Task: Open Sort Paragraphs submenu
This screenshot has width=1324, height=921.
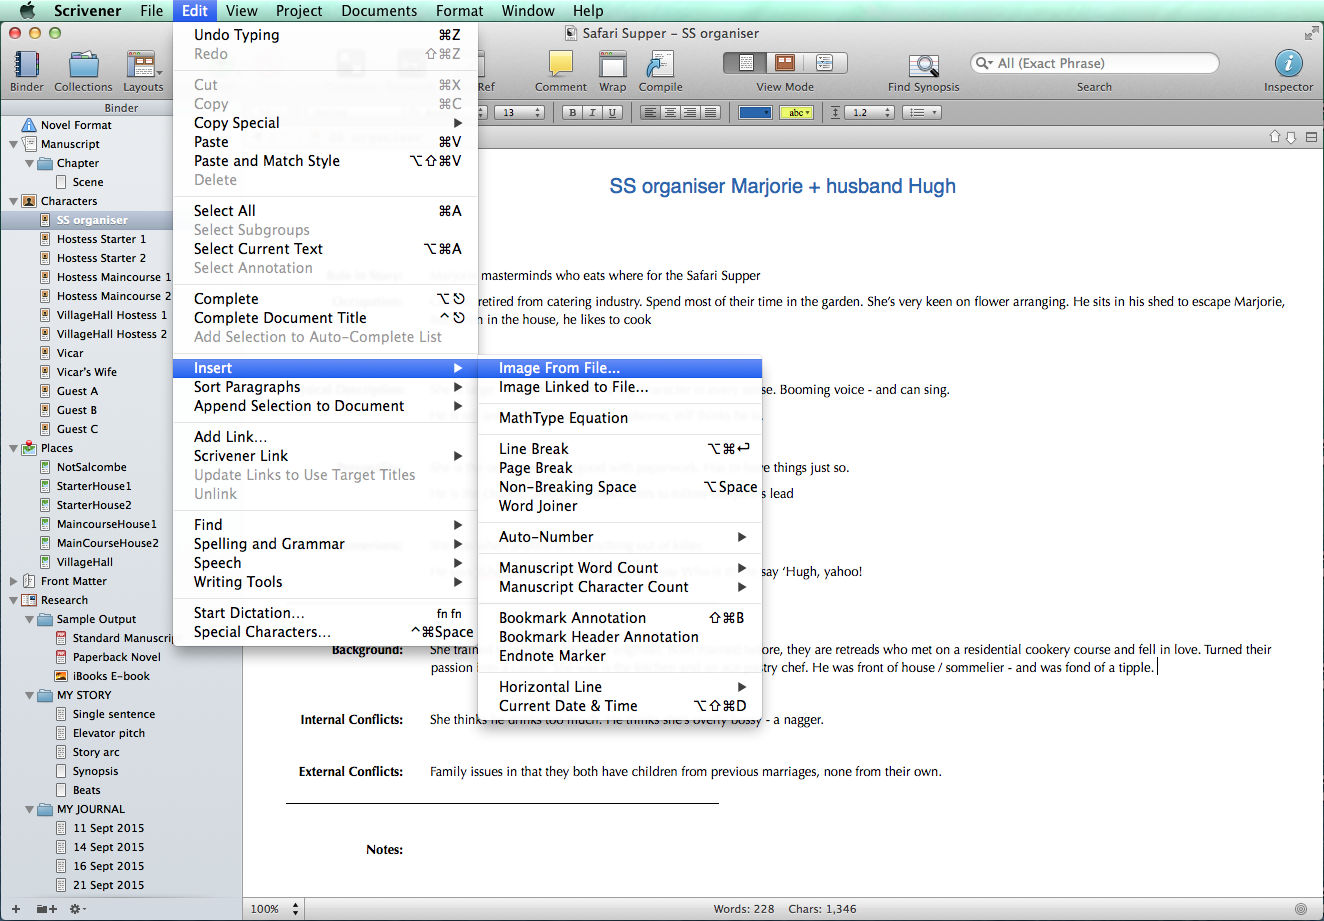Action: click(326, 387)
